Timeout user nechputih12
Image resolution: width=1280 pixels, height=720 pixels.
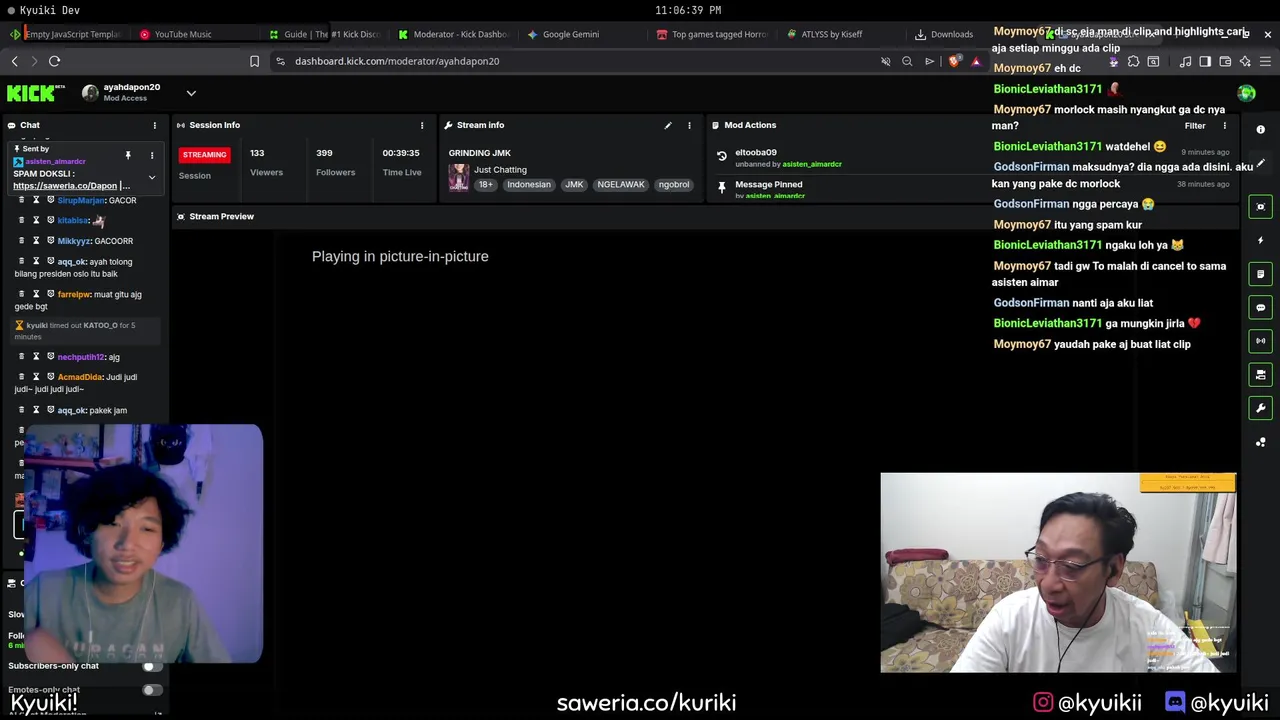(x=36, y=357)
